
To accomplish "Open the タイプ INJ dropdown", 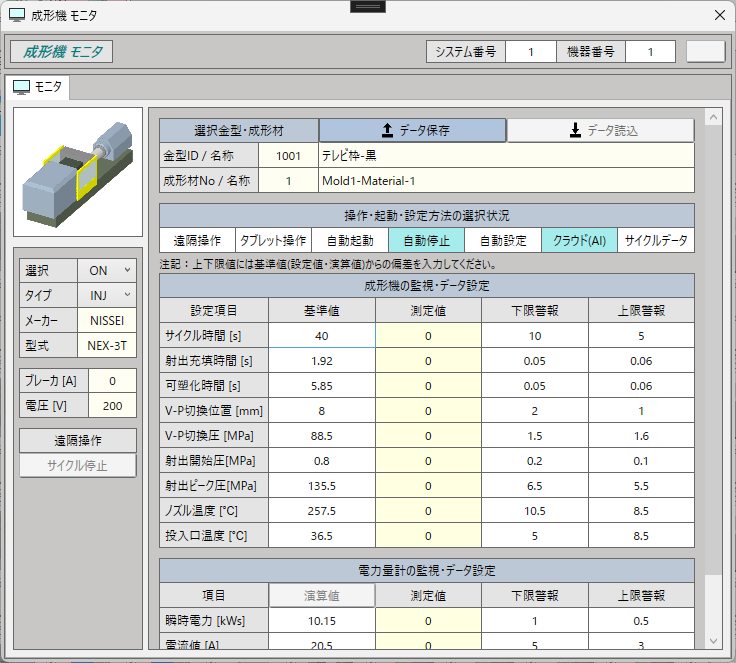I will 107,295.
